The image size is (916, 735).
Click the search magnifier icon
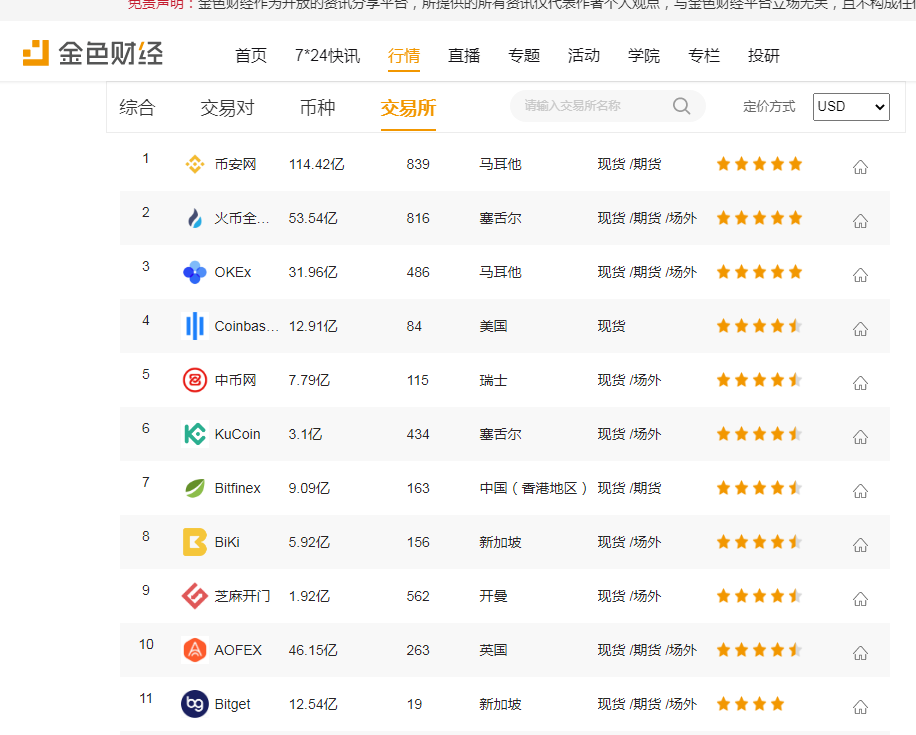681,106
